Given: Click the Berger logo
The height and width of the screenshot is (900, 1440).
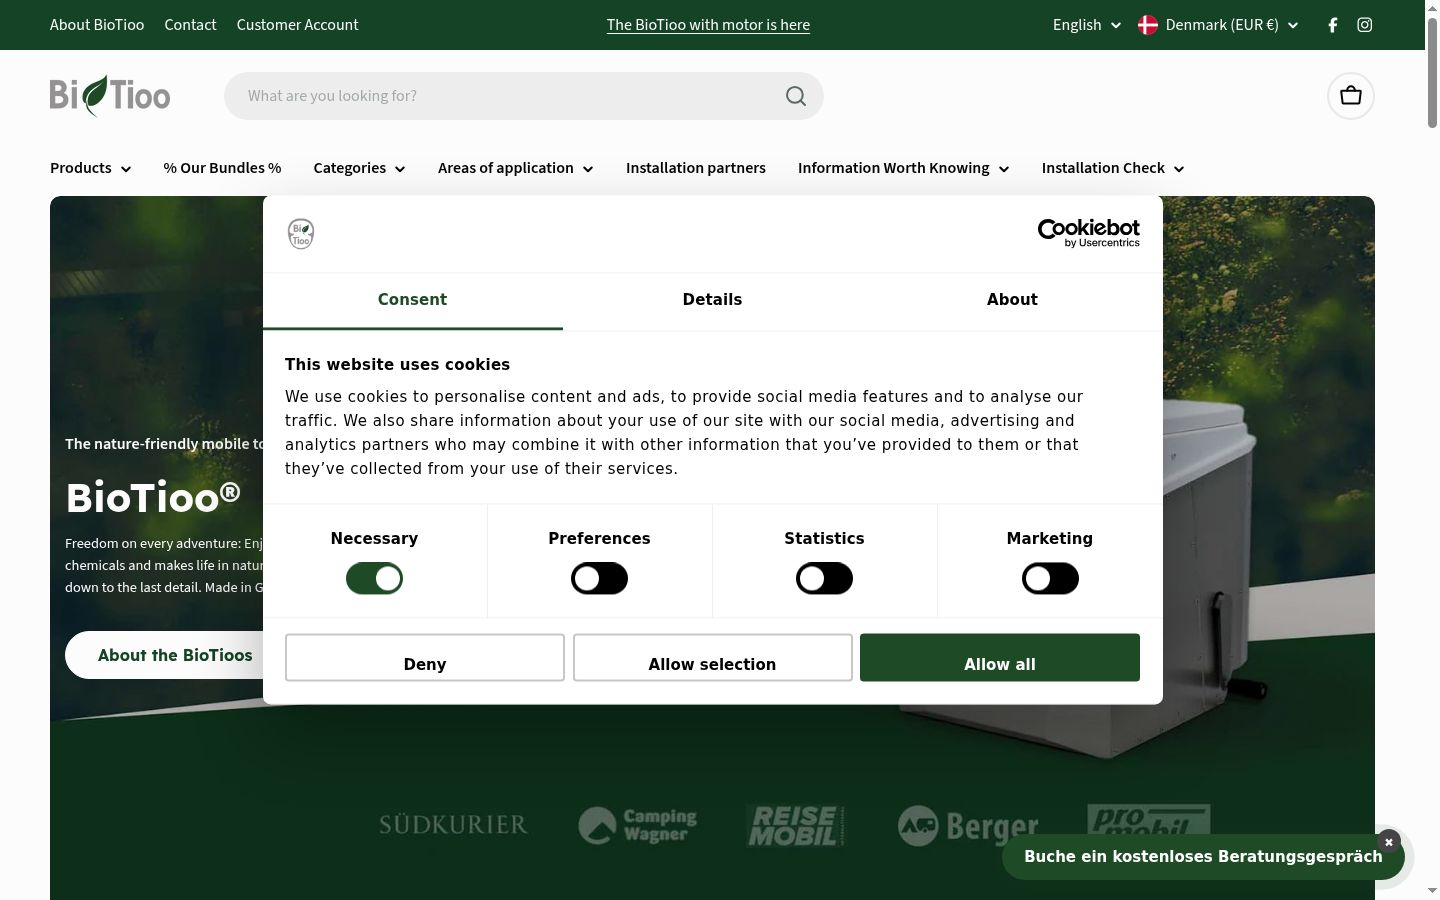Looking at the screenshot, I should pos(968,826).
